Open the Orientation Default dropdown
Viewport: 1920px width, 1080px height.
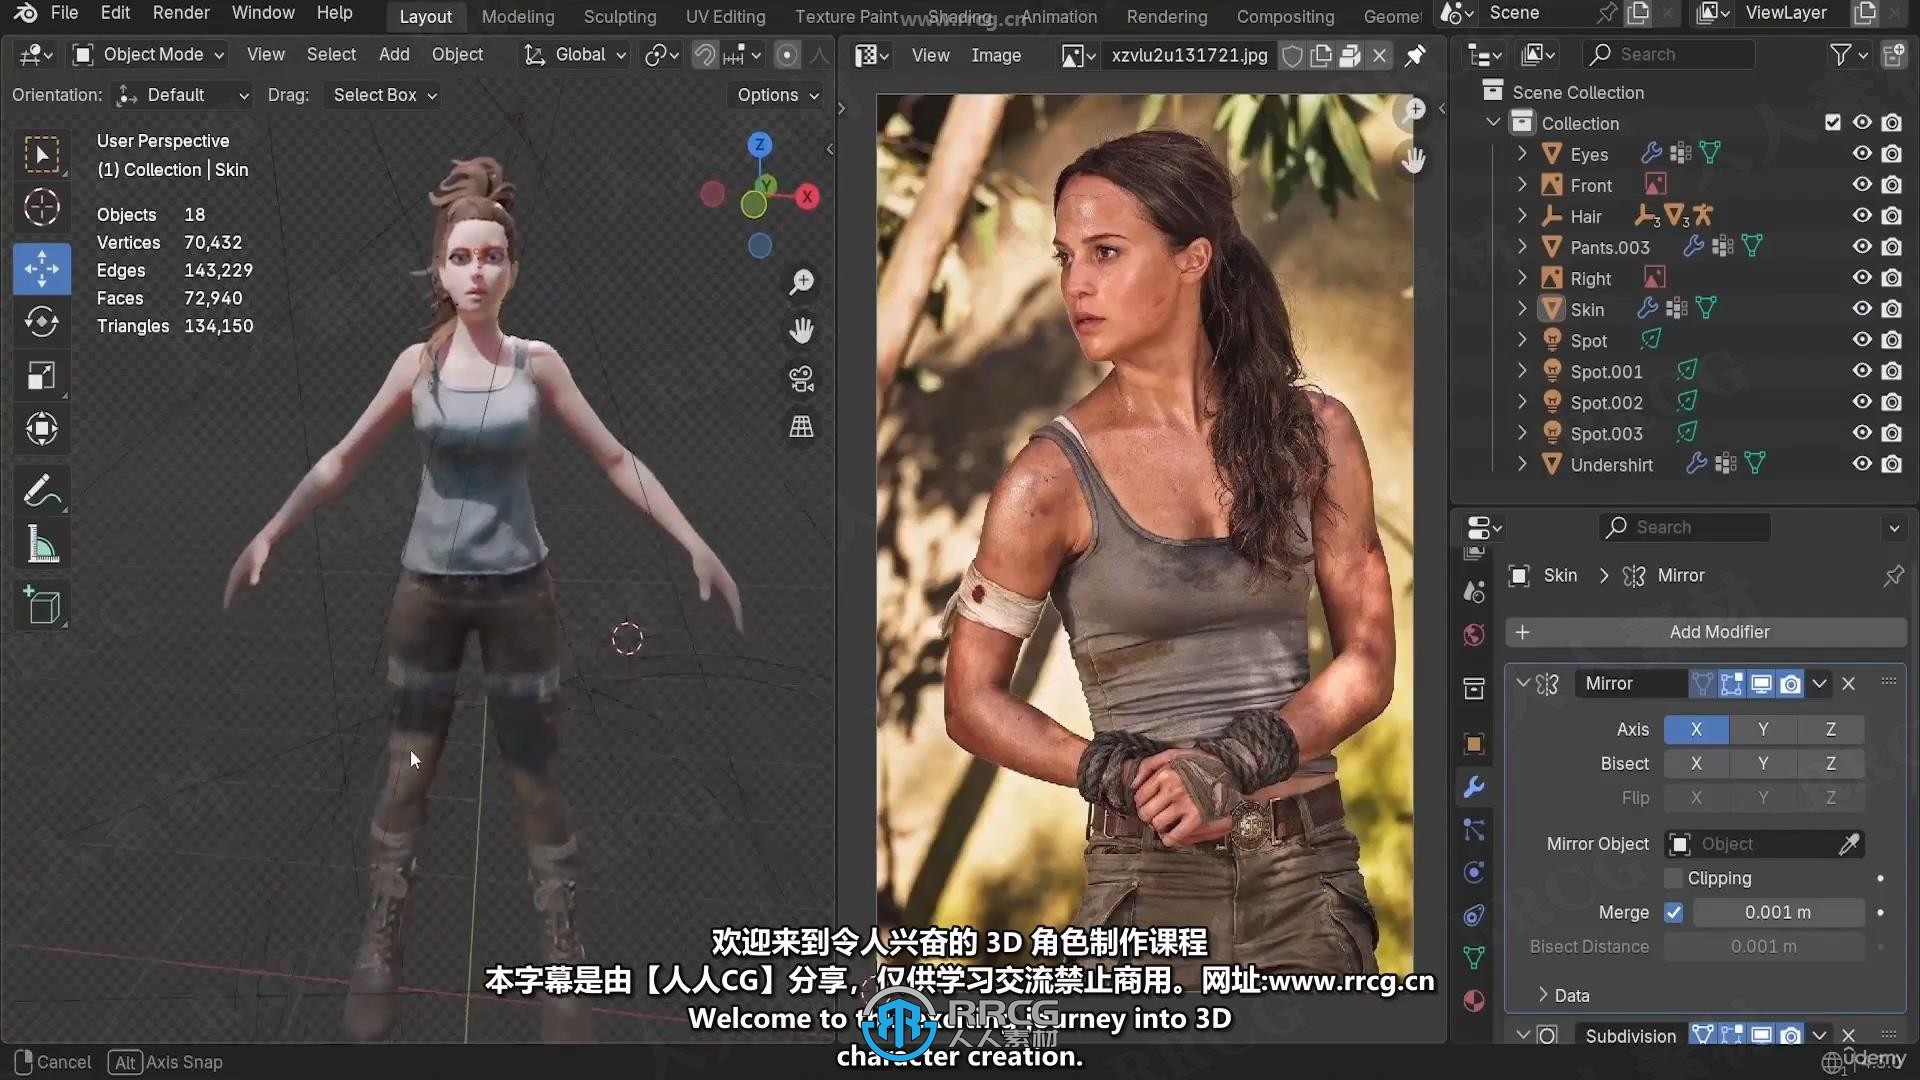183,95
